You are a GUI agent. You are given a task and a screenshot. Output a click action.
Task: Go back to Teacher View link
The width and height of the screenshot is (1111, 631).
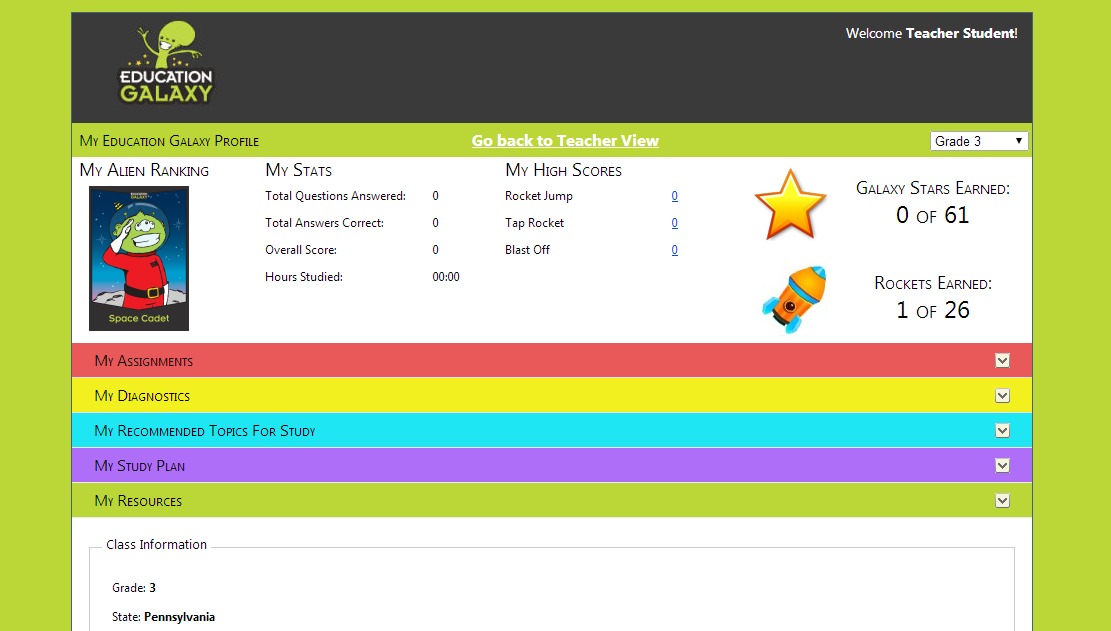click(x=565, y=141)
